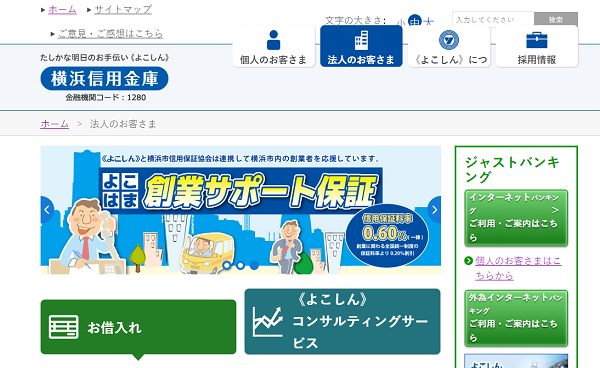Set text size to 大
Image resolution: width=600 pixels, height=368 pixels.
pyautogui.click(x=429, y=22)
